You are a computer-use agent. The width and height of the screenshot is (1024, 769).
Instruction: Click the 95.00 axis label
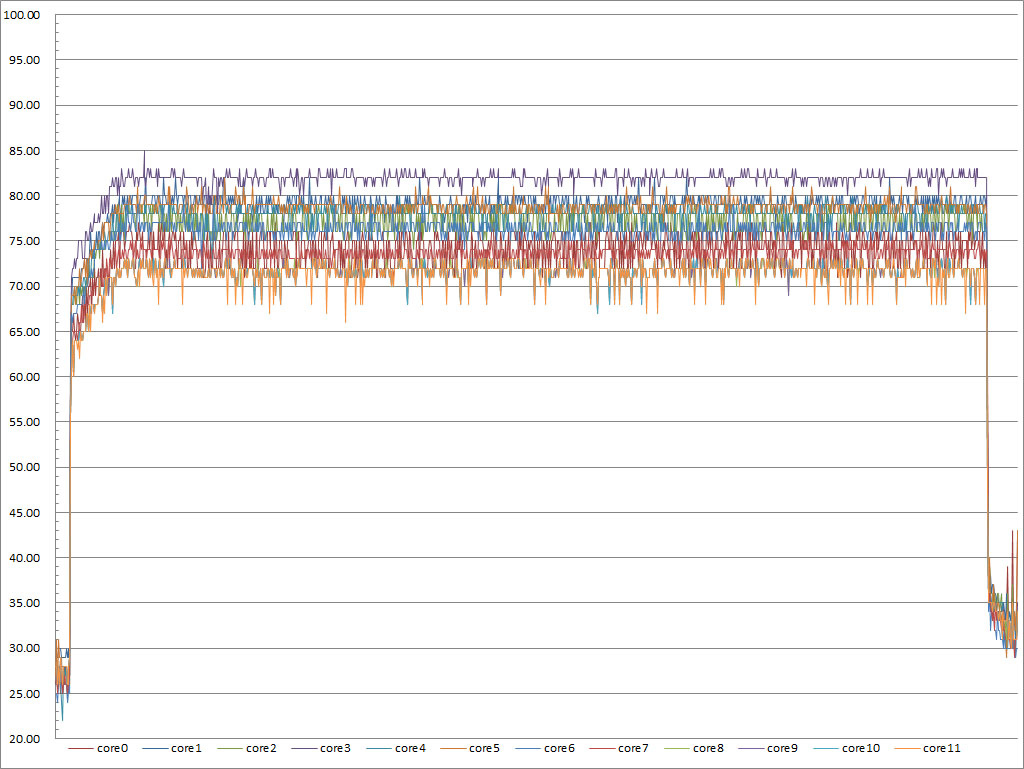(x=24, y=60)
